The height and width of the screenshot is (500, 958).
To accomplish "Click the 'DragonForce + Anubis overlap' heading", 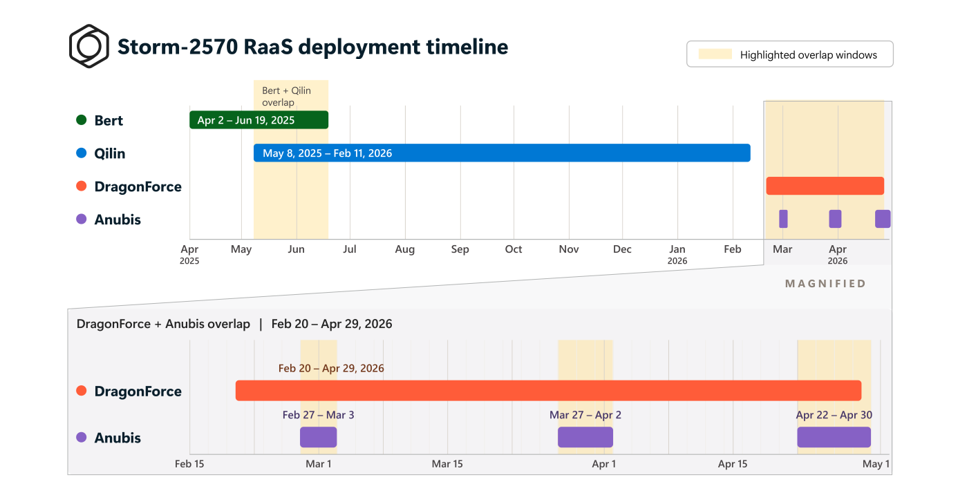I will (x=163, y=324).
